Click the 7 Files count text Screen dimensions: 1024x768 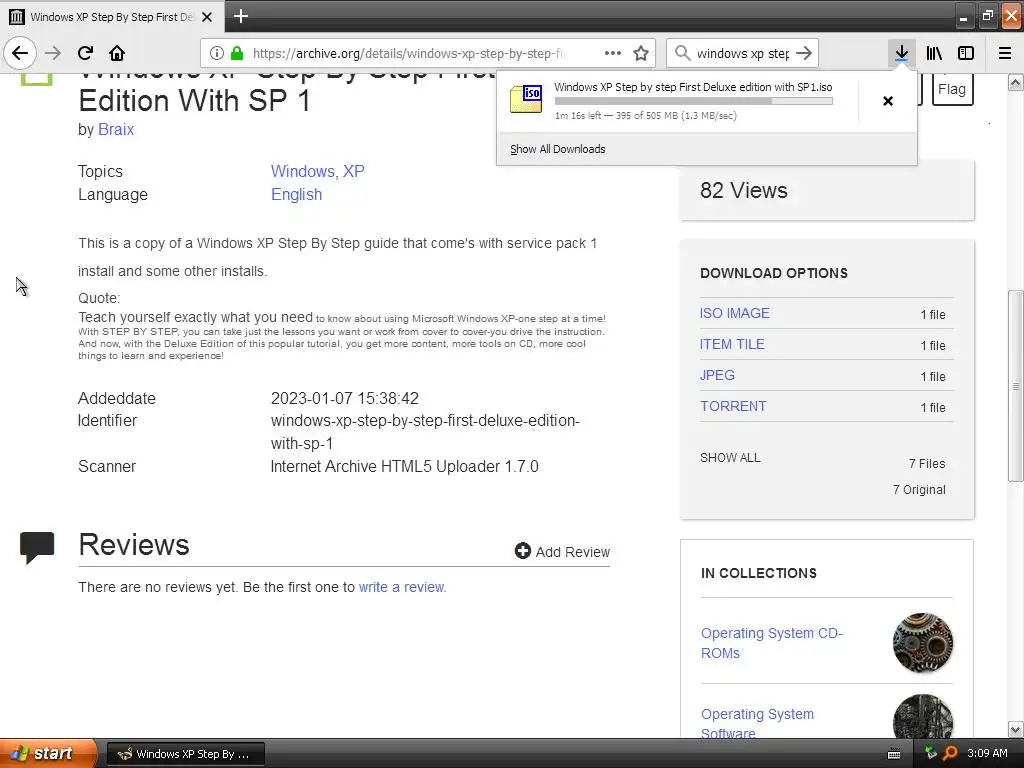point(927,463)
